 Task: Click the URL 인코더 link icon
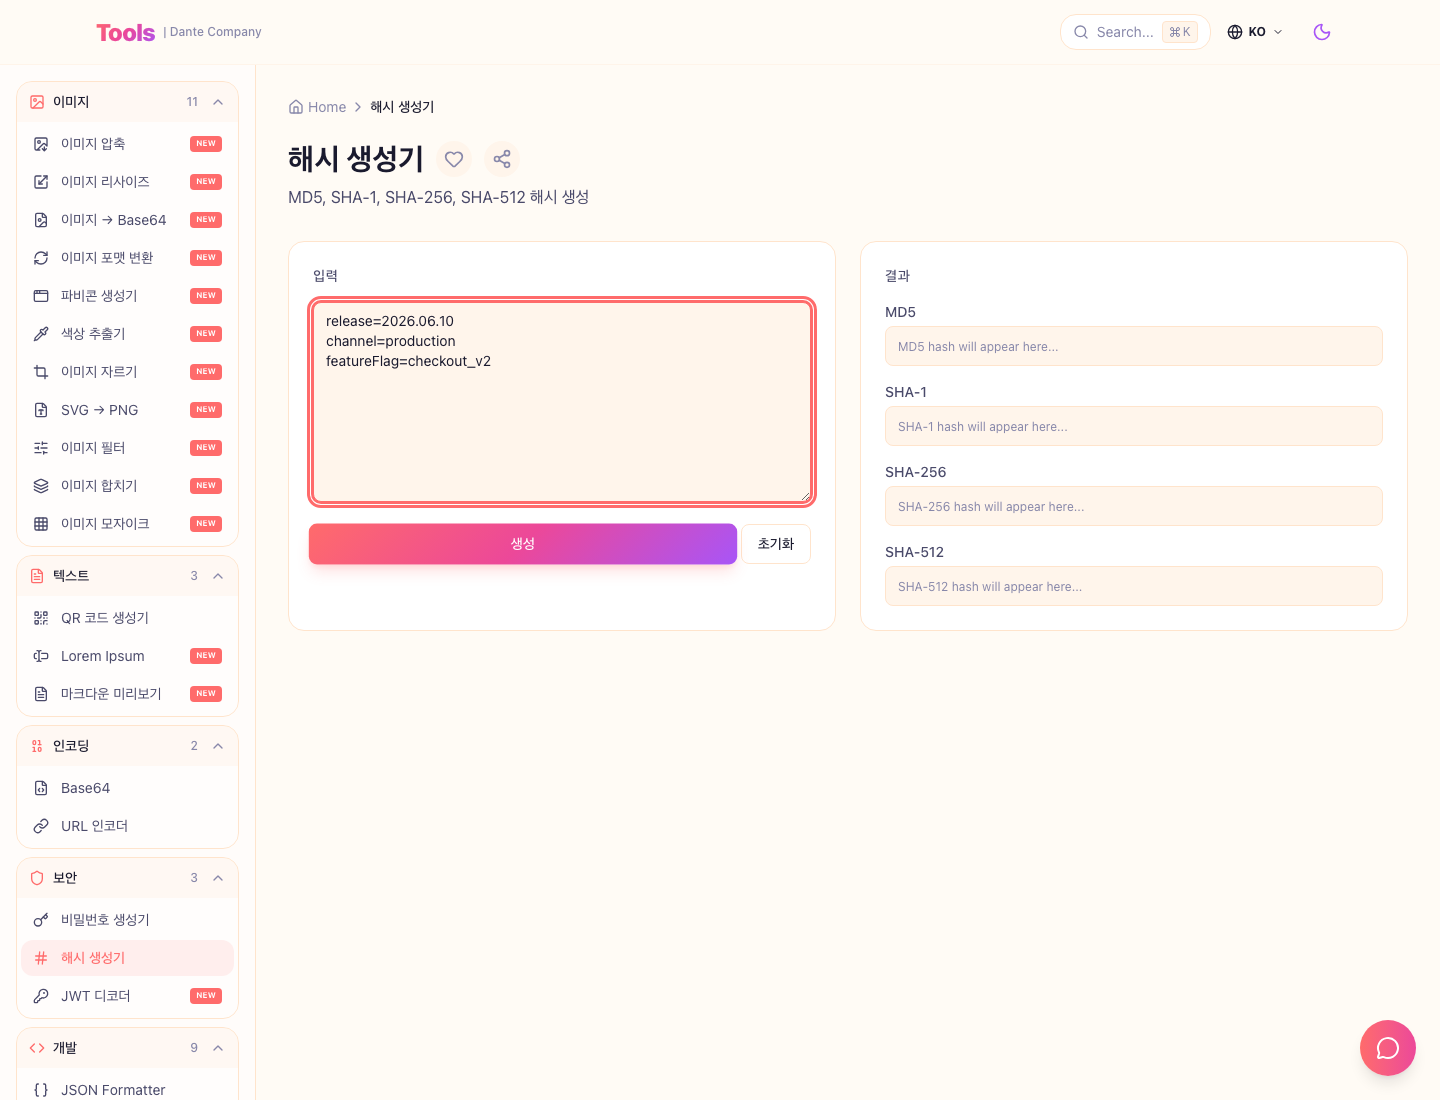[41, 826]
